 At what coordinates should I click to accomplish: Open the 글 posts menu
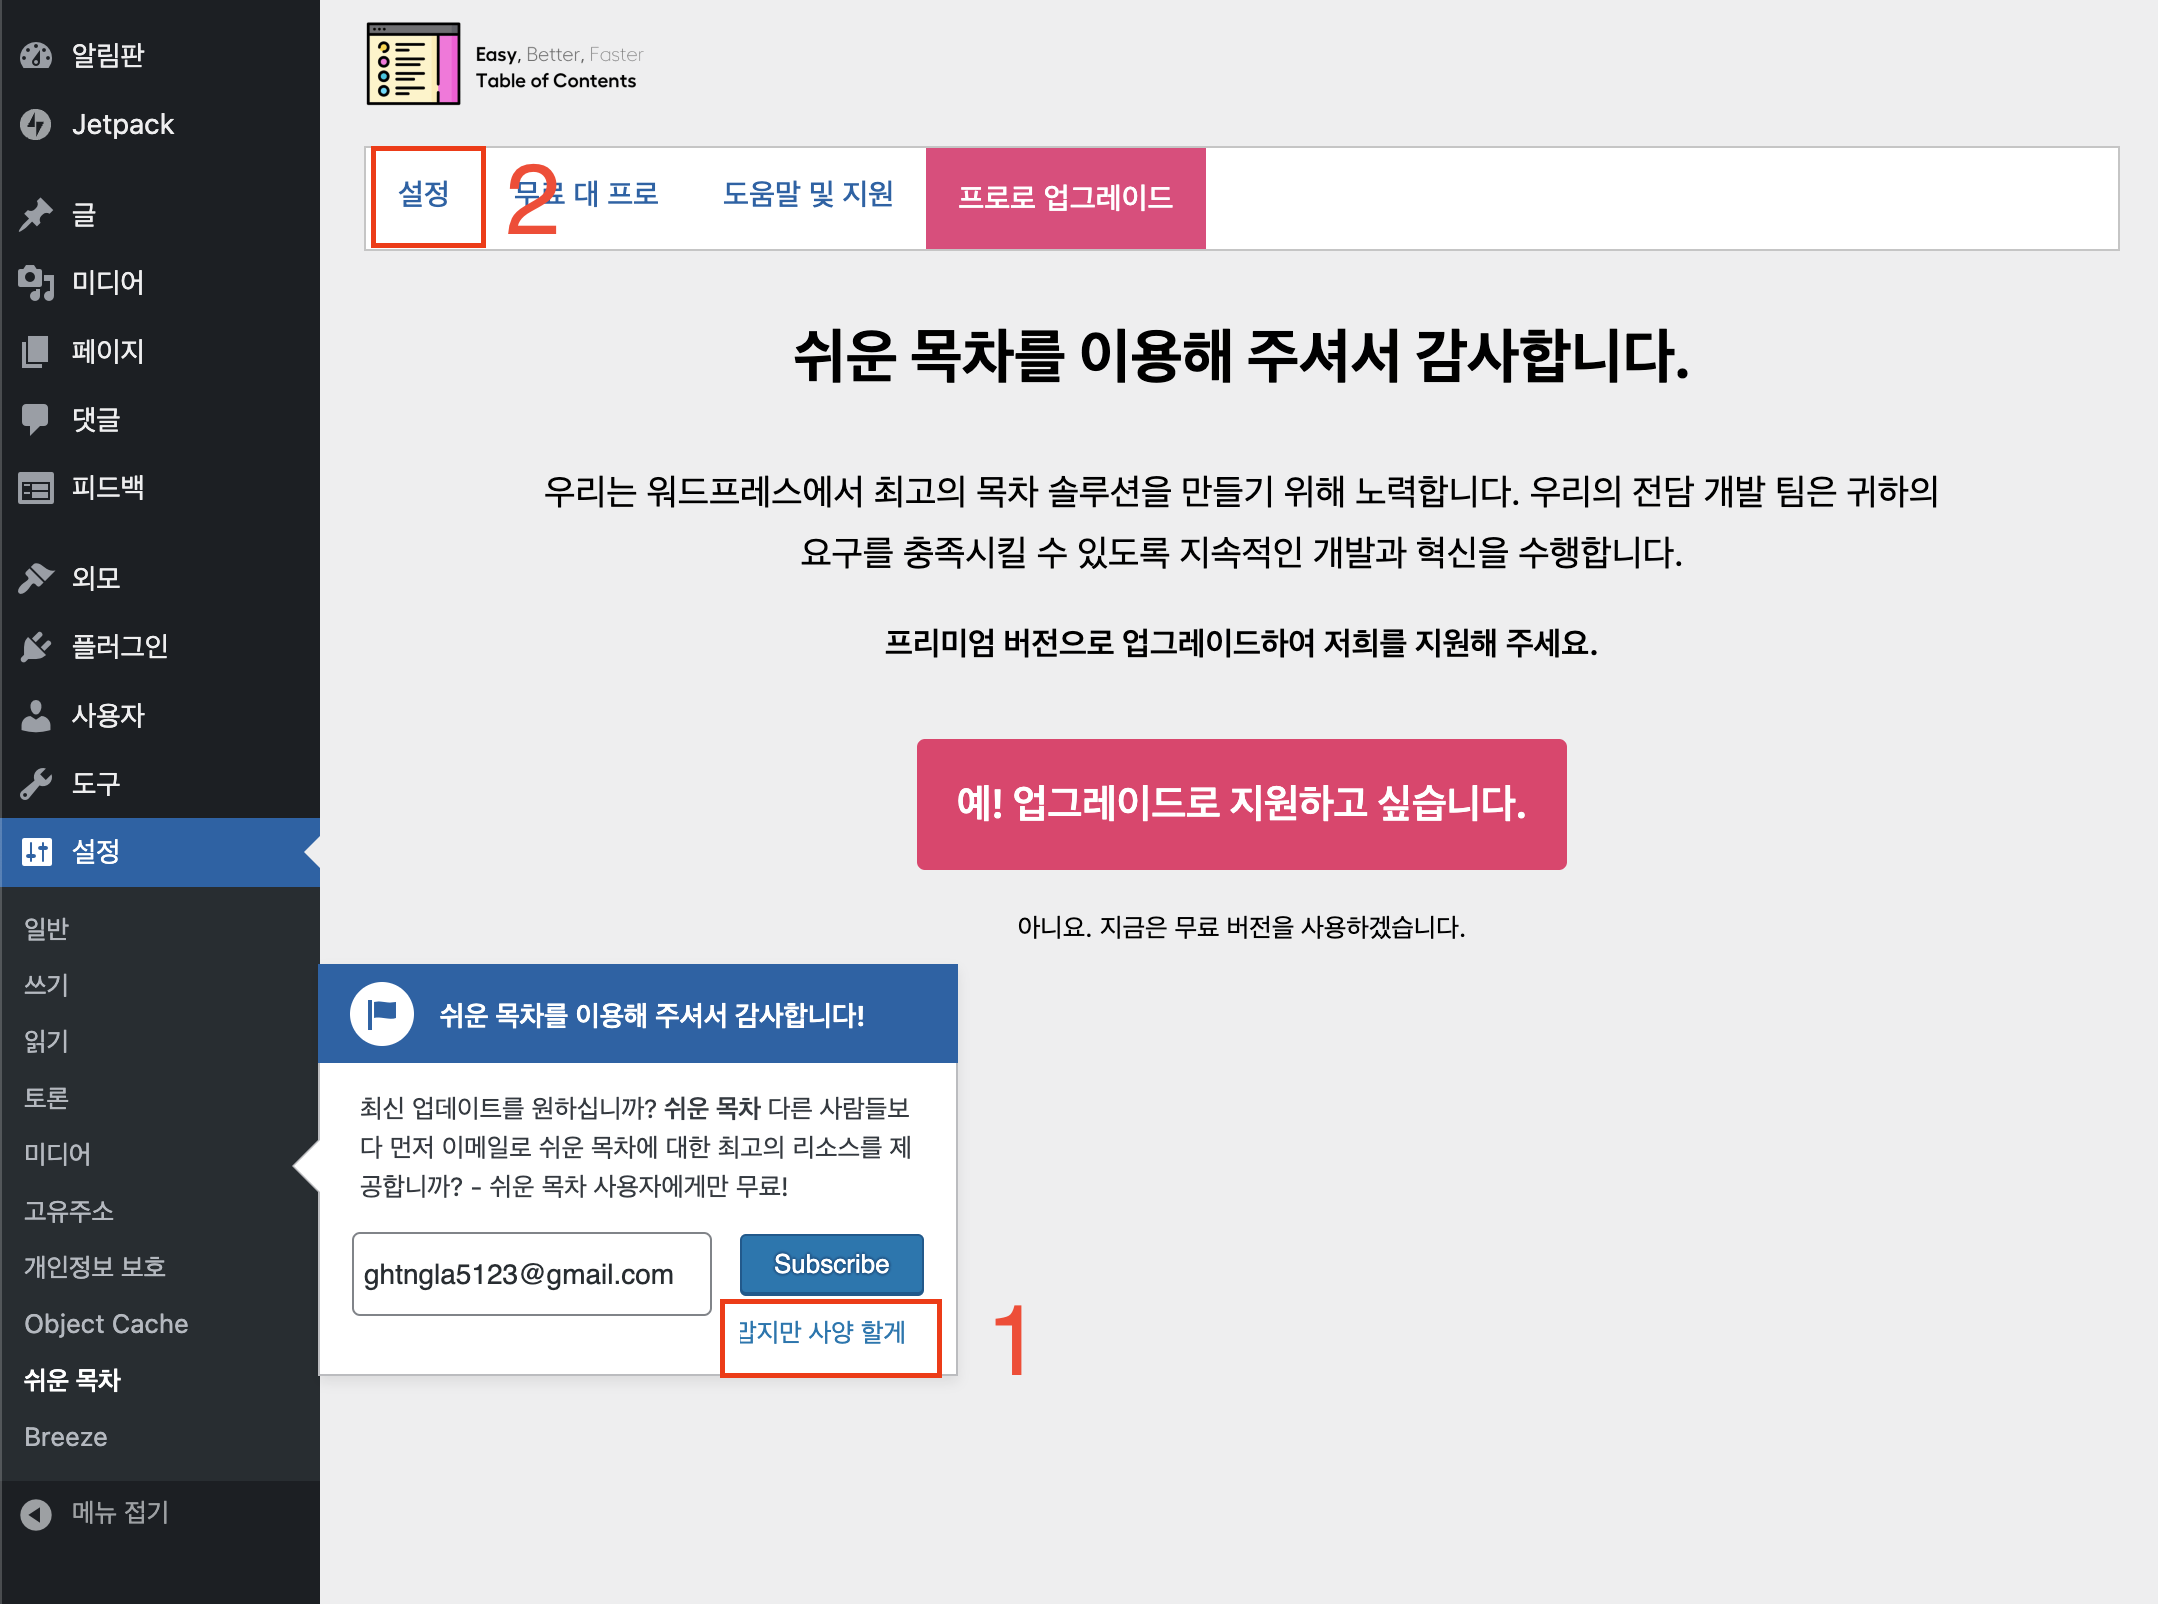tap(84, 214)
